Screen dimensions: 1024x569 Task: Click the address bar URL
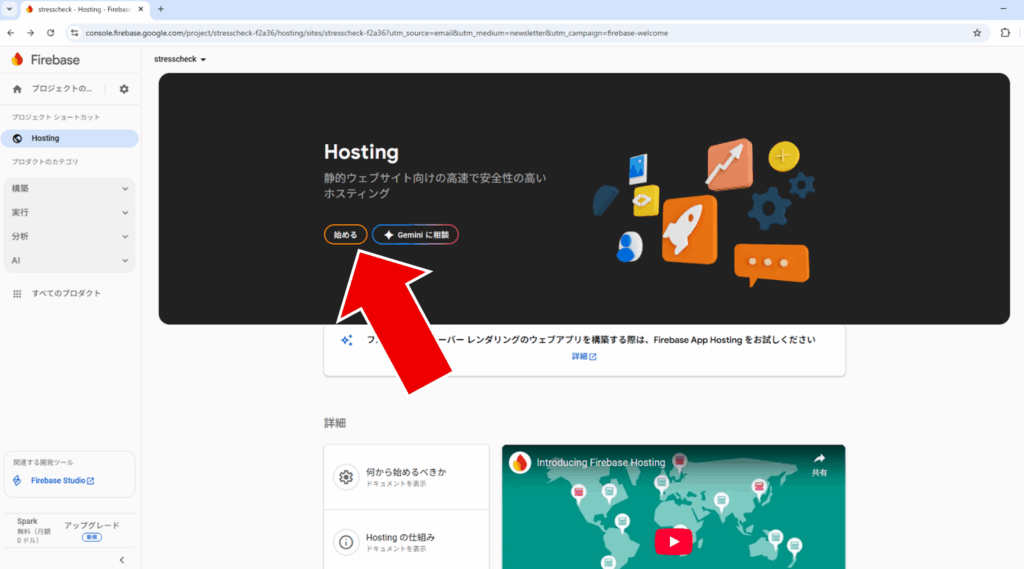point(377,33)
